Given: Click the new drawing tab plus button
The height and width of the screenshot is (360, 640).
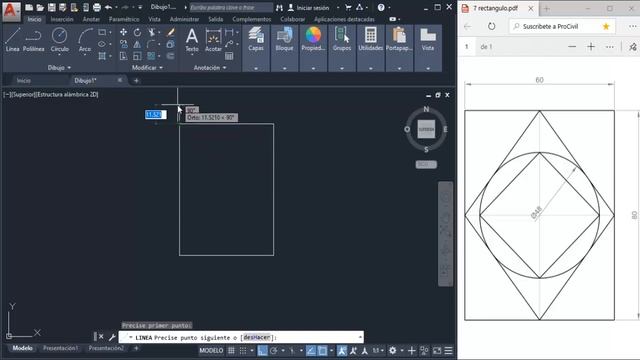Looking at the screenshot, I should click(136, 81).
